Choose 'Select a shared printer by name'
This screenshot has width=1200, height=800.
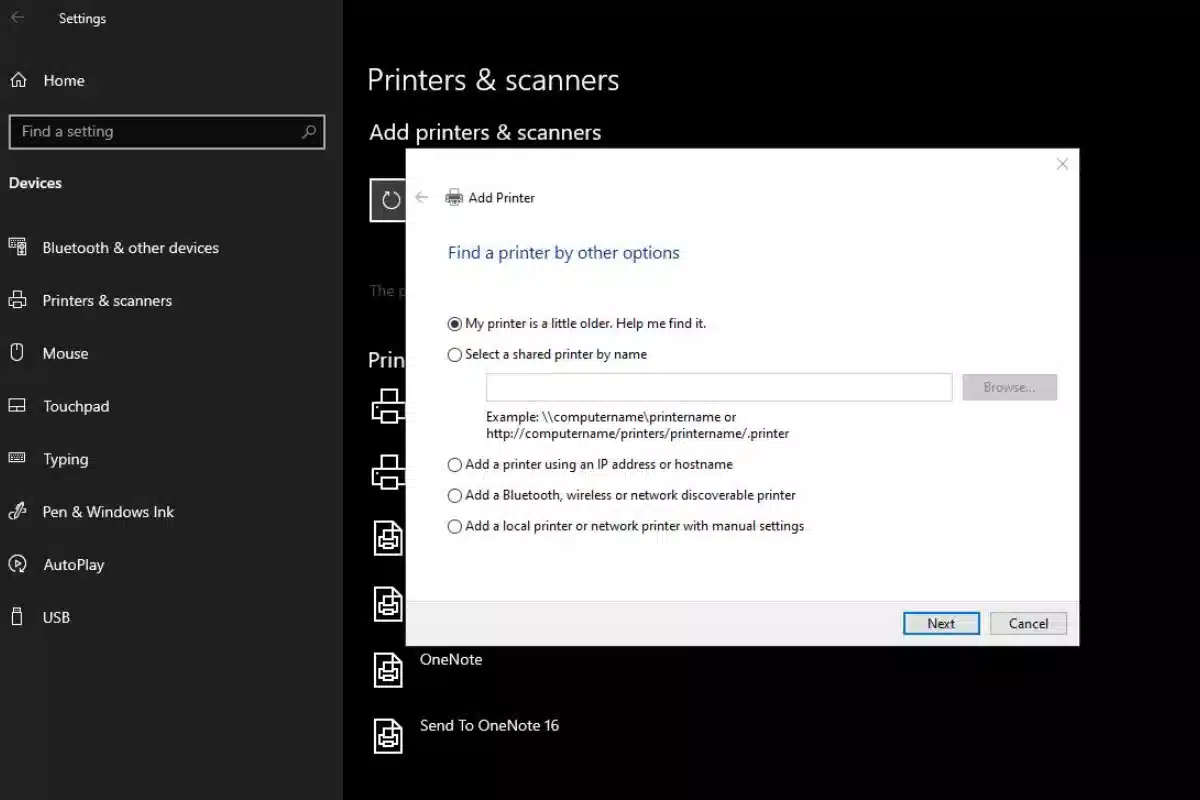pyautogui.click(x=455, y=355)
